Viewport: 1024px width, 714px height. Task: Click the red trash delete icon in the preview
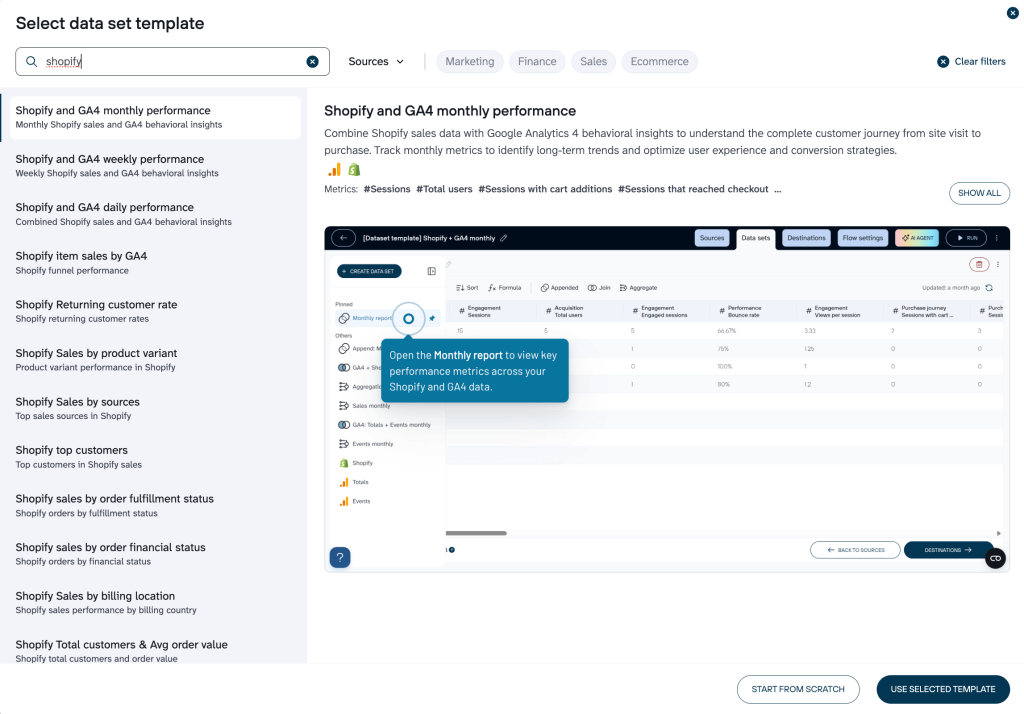click(979, 265)
